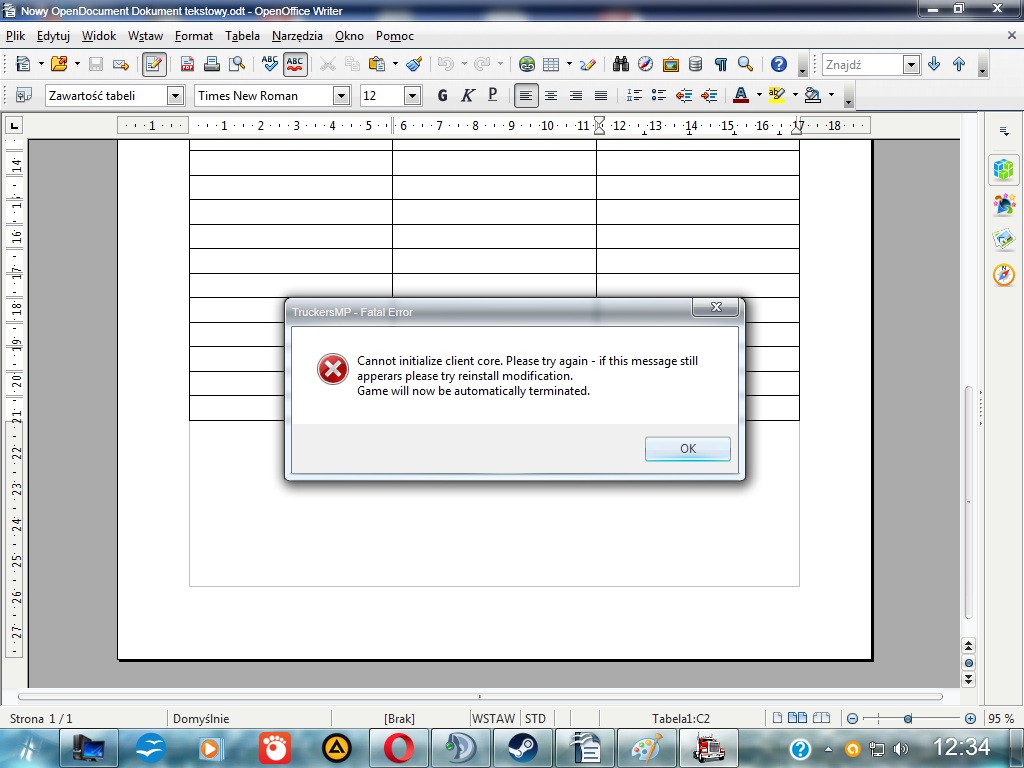Open font color dropdown arrow
This screenshot has width=1024, height=768.
click(759, 95)
